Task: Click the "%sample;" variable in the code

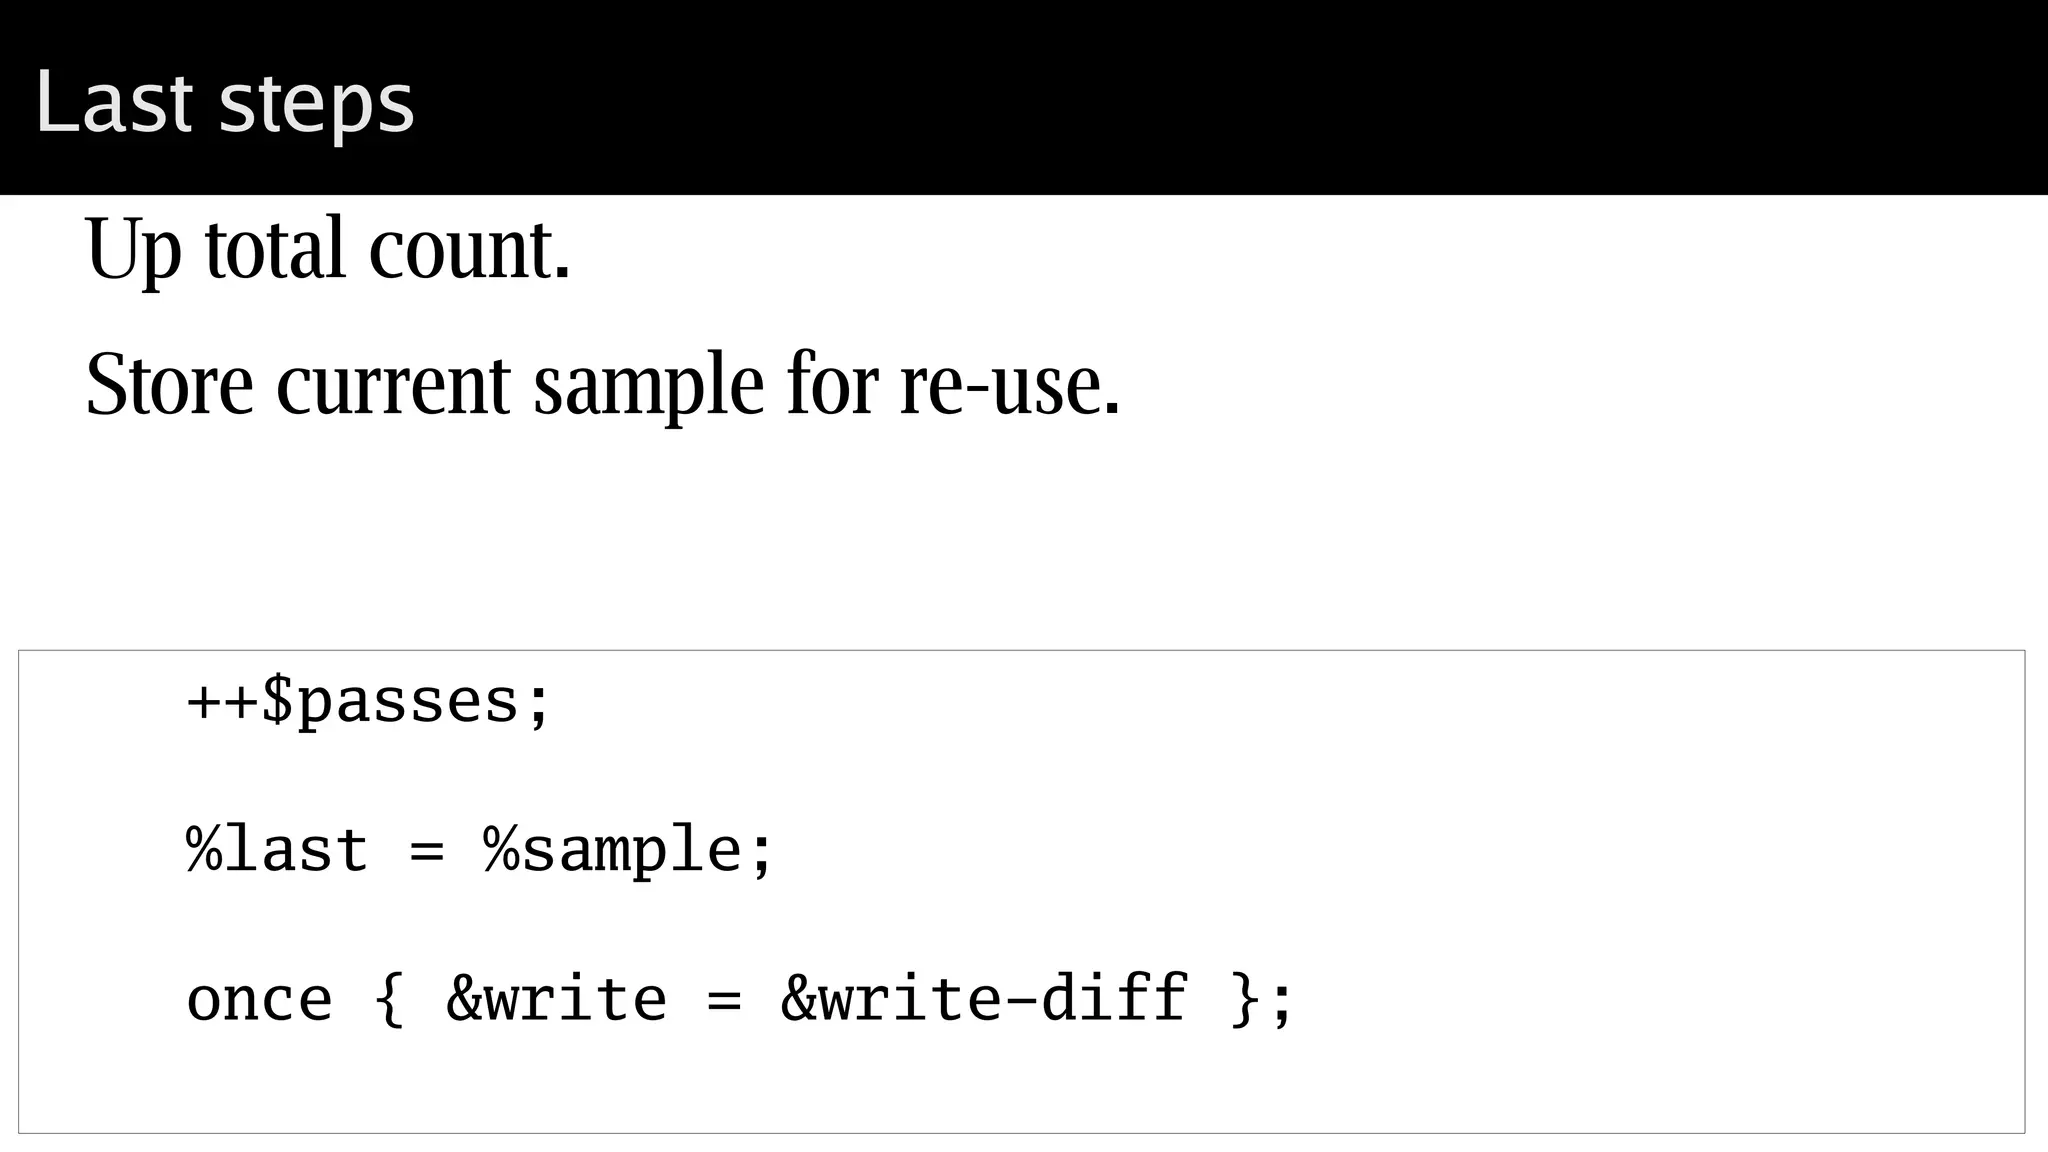Action: tap(629, 851)
